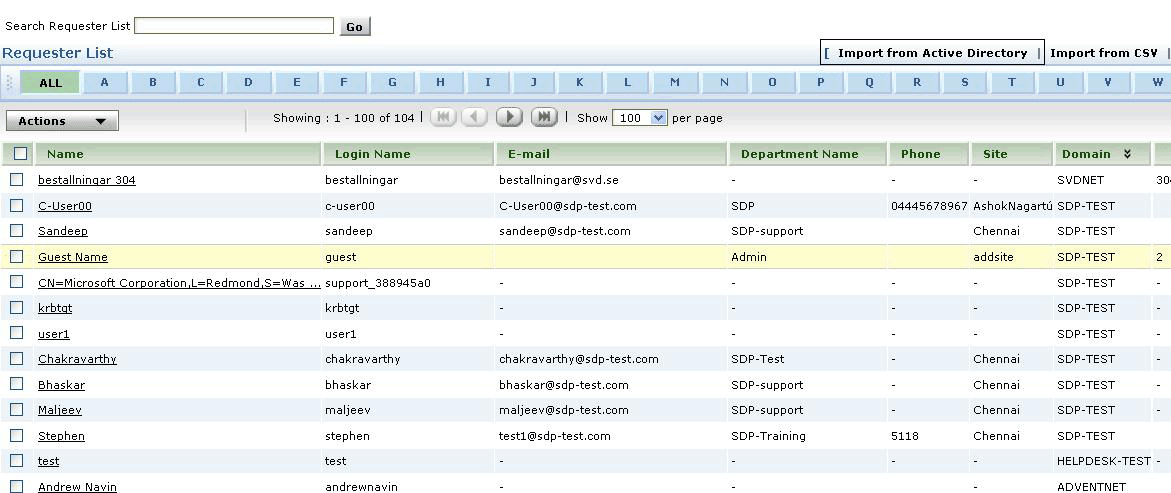Filter requesters by letter M
Viewport: 1171px width, 493px height.
click(675, 83)
